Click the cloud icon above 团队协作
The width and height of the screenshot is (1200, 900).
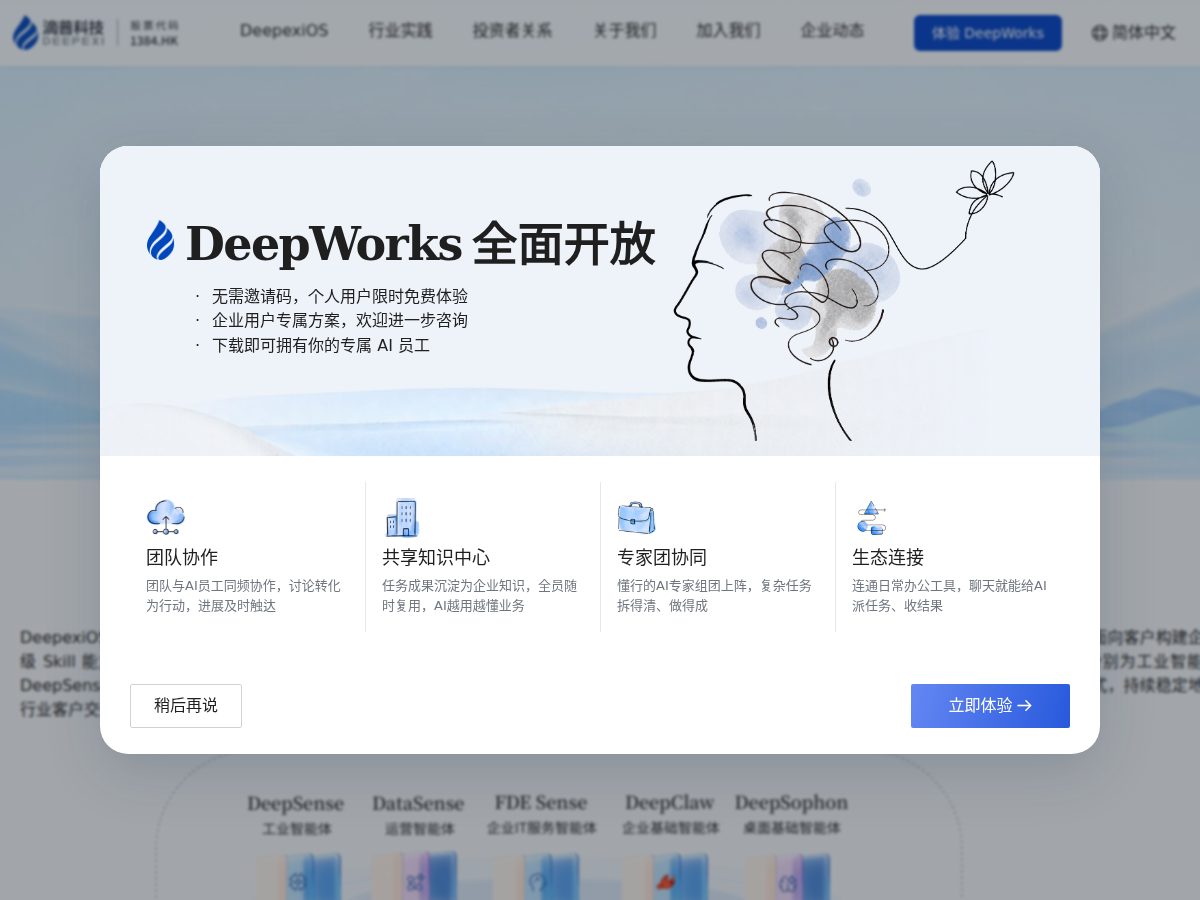click(x=166, y=517)
